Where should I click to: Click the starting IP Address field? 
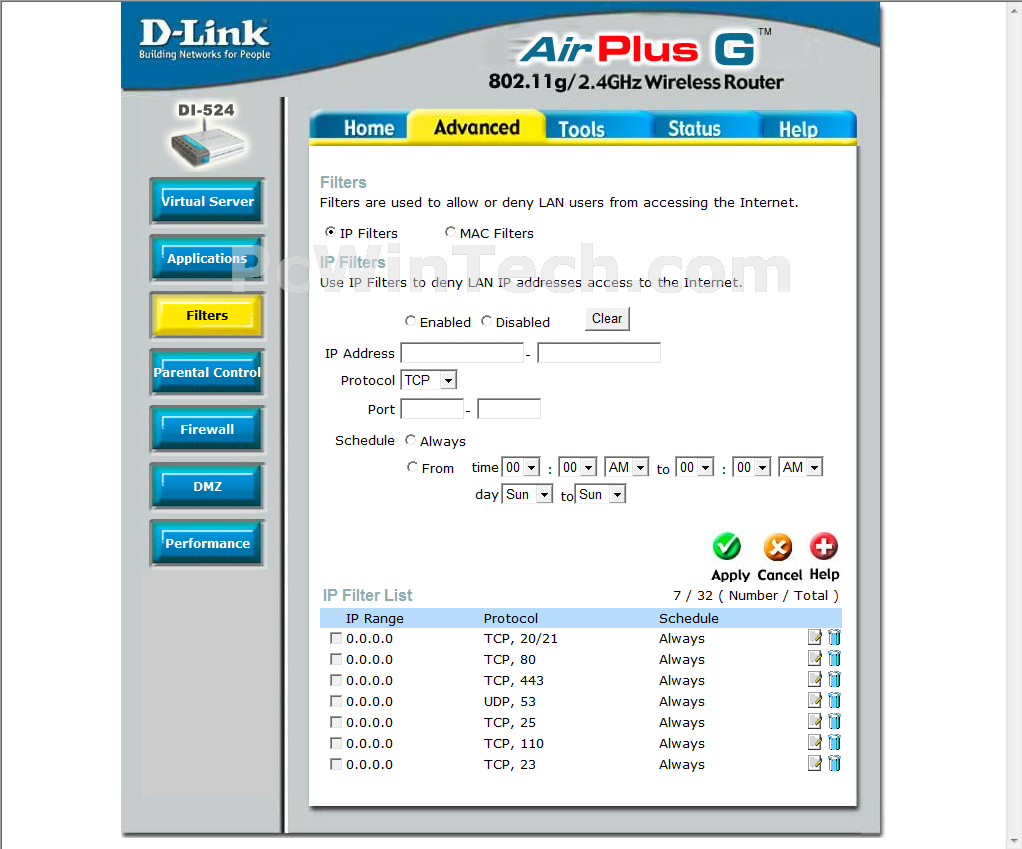(x=462, y=353)
